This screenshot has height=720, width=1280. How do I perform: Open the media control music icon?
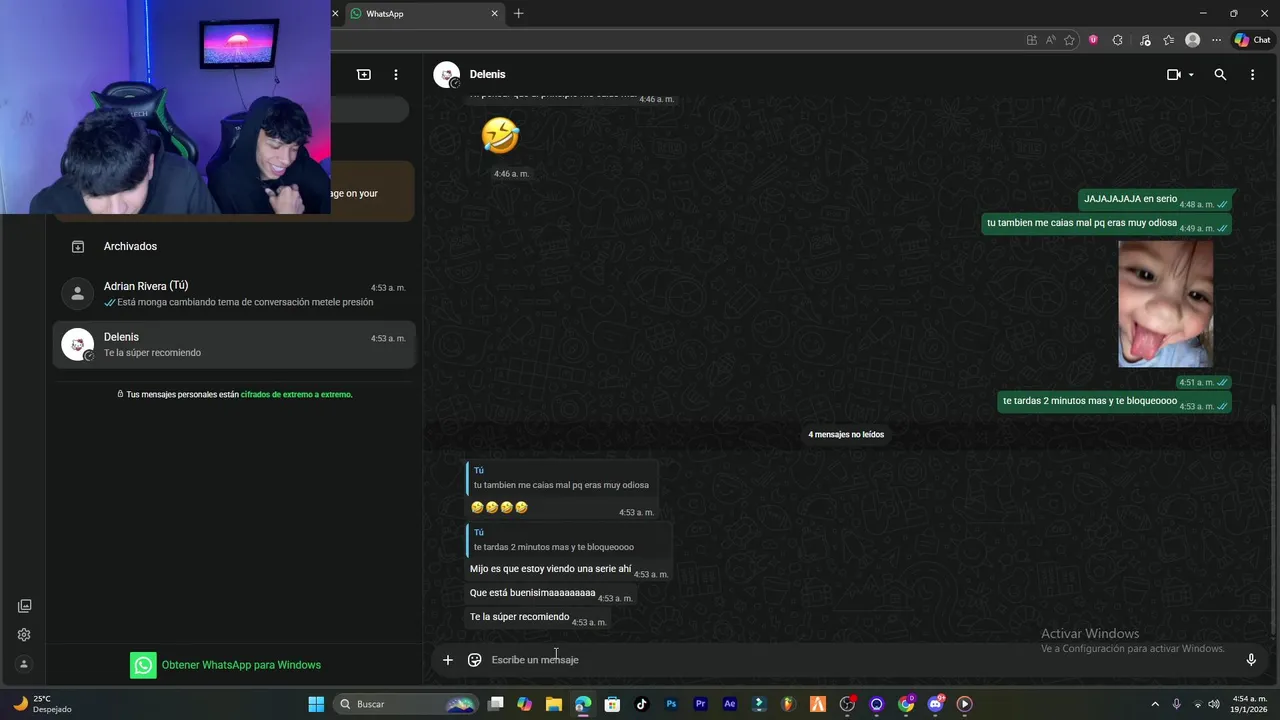pyautogui.click(x=1143, y=40)
